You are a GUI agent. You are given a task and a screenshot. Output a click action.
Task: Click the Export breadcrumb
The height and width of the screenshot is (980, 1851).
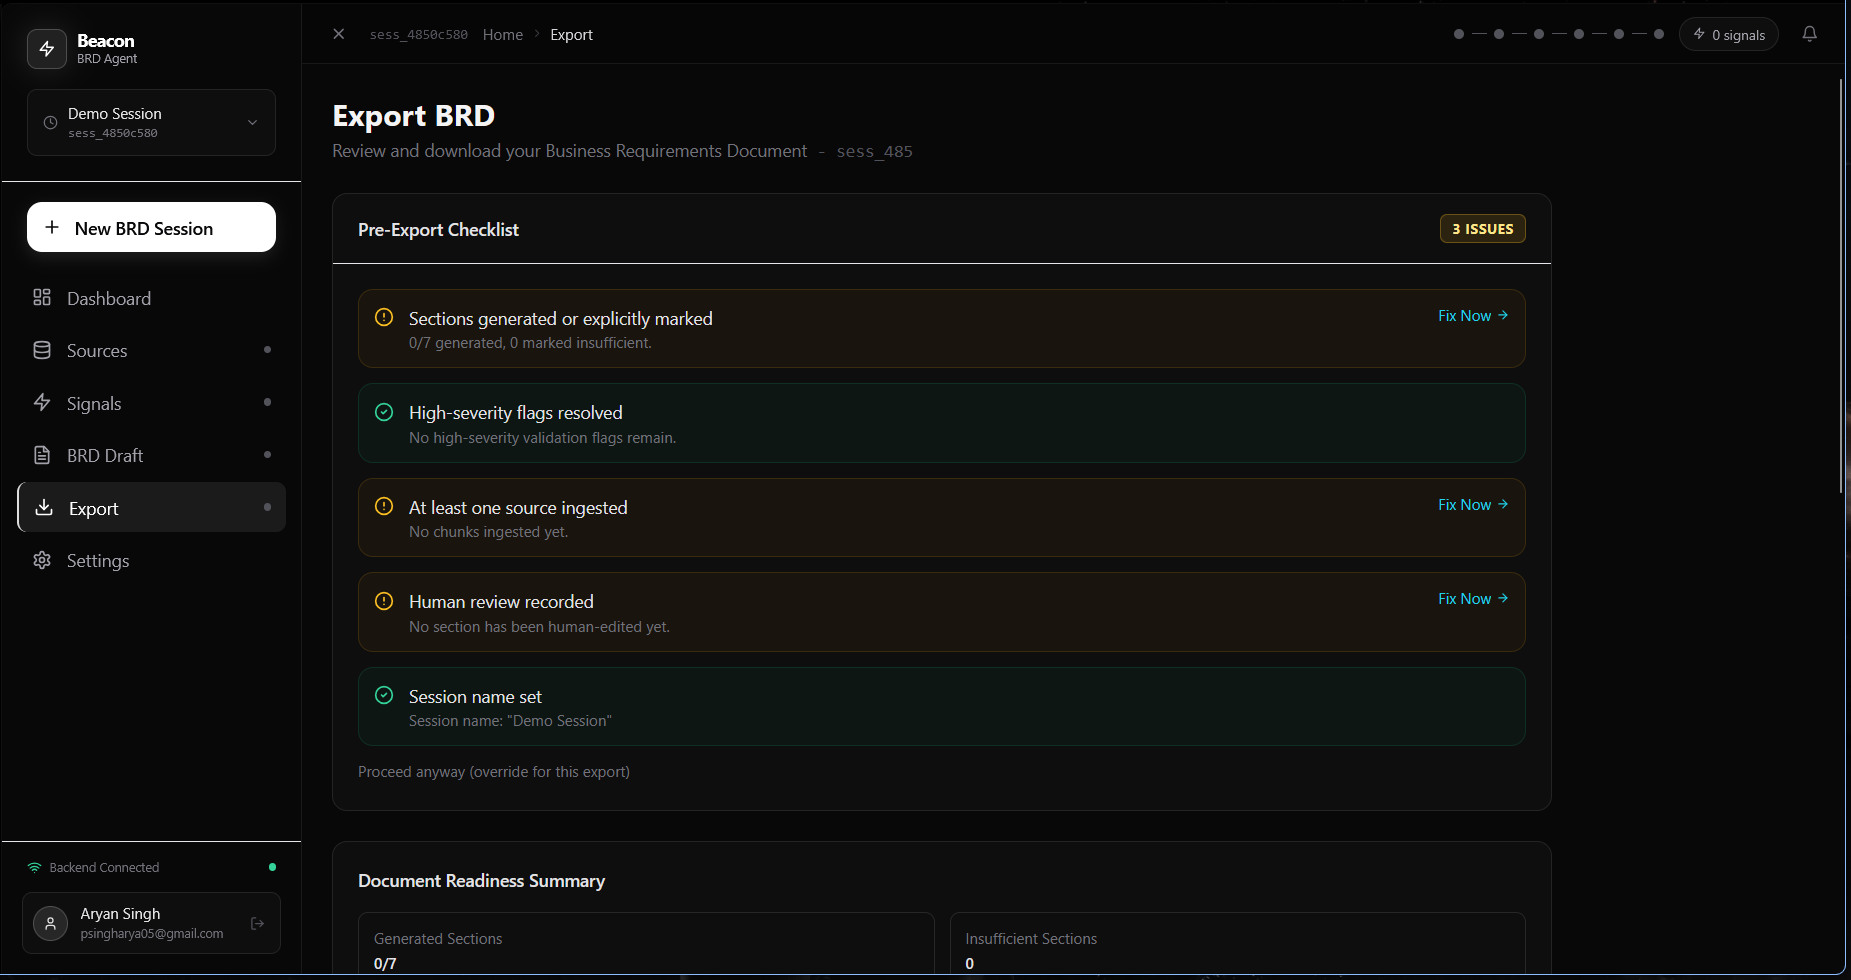tap(571, 34)
